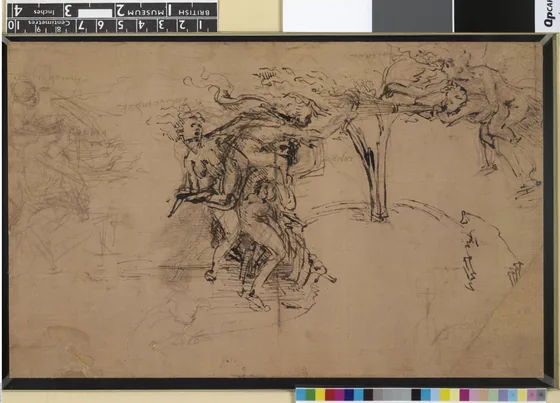Pick the dark navy blue color patch

click(x=349, y=395)
